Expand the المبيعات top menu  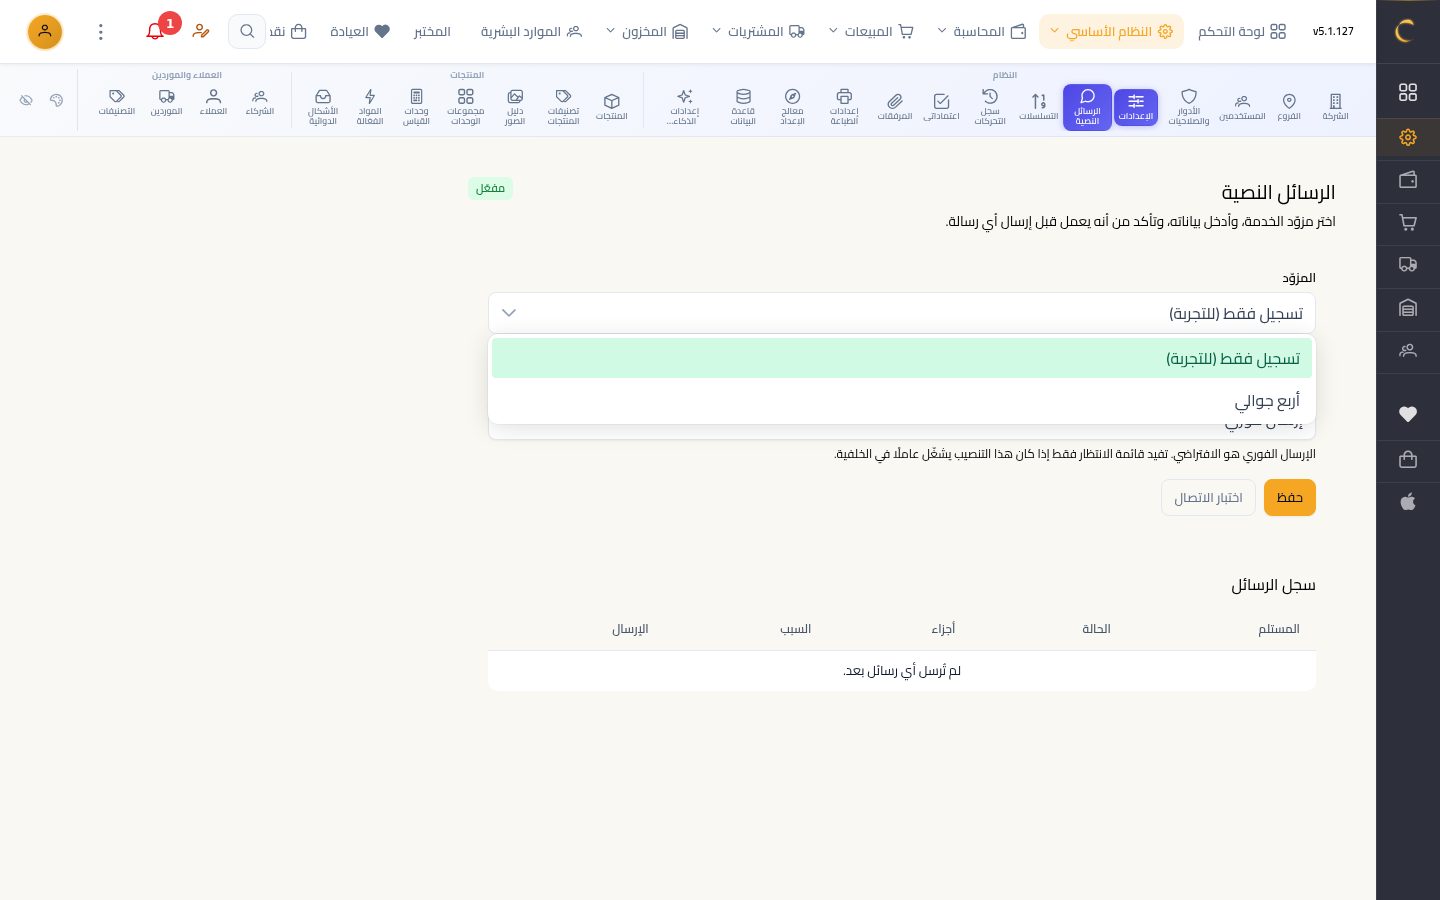click(x=871, y=31)
